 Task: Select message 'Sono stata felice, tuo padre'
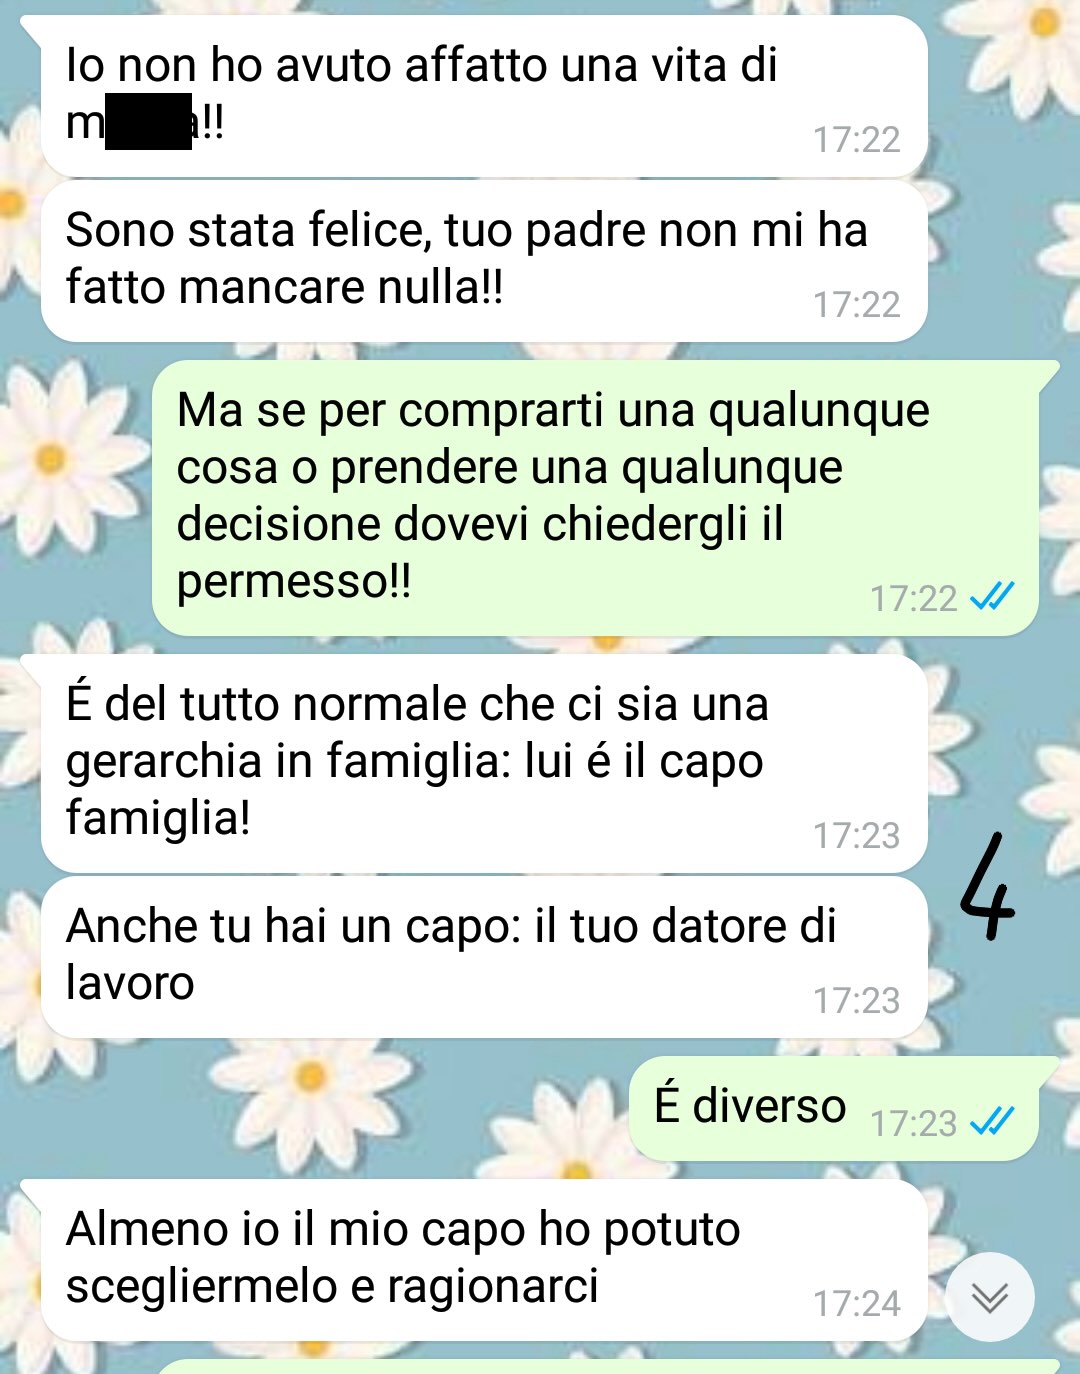484,261
